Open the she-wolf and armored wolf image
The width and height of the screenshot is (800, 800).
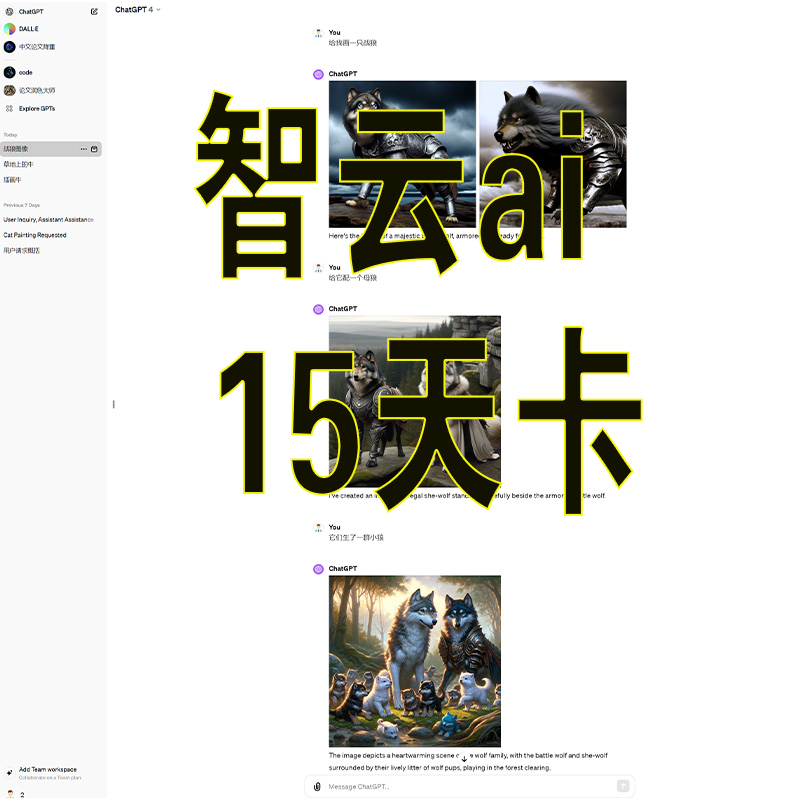point(415,402)
